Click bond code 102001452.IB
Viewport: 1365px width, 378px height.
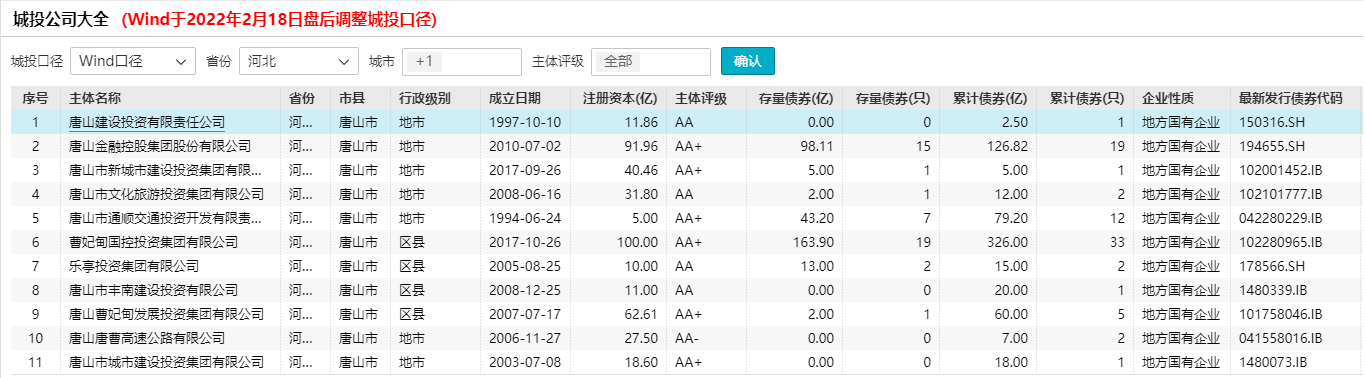pyautogui.click(x=1280, y=170)
